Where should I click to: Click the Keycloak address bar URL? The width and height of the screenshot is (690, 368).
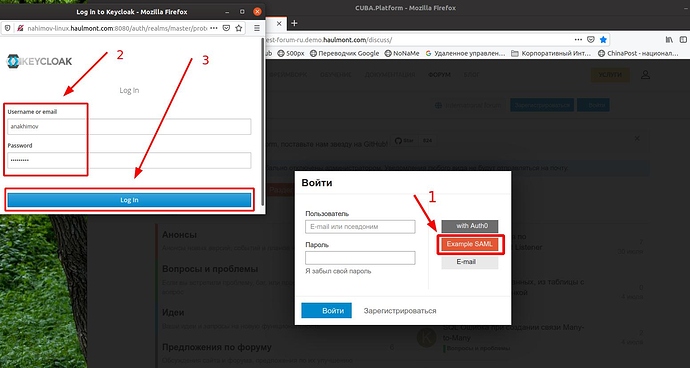pyautogui.click(x=117, y=28)
